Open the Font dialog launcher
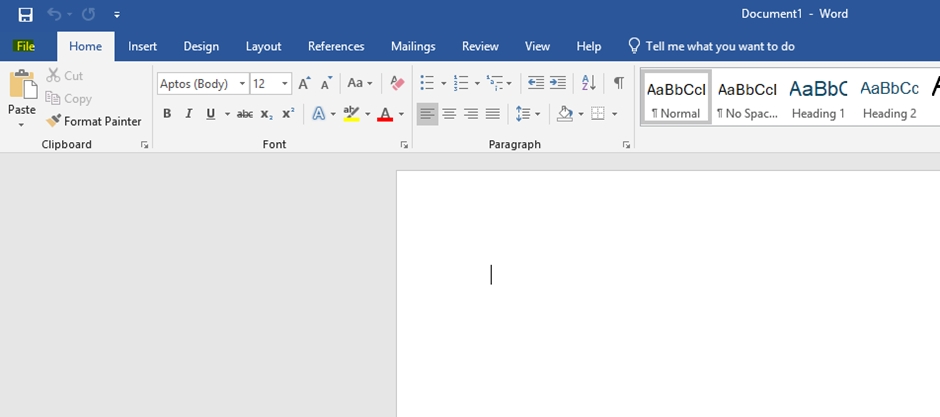The height and width of the screenshot is (417, 940). (404, 145)
